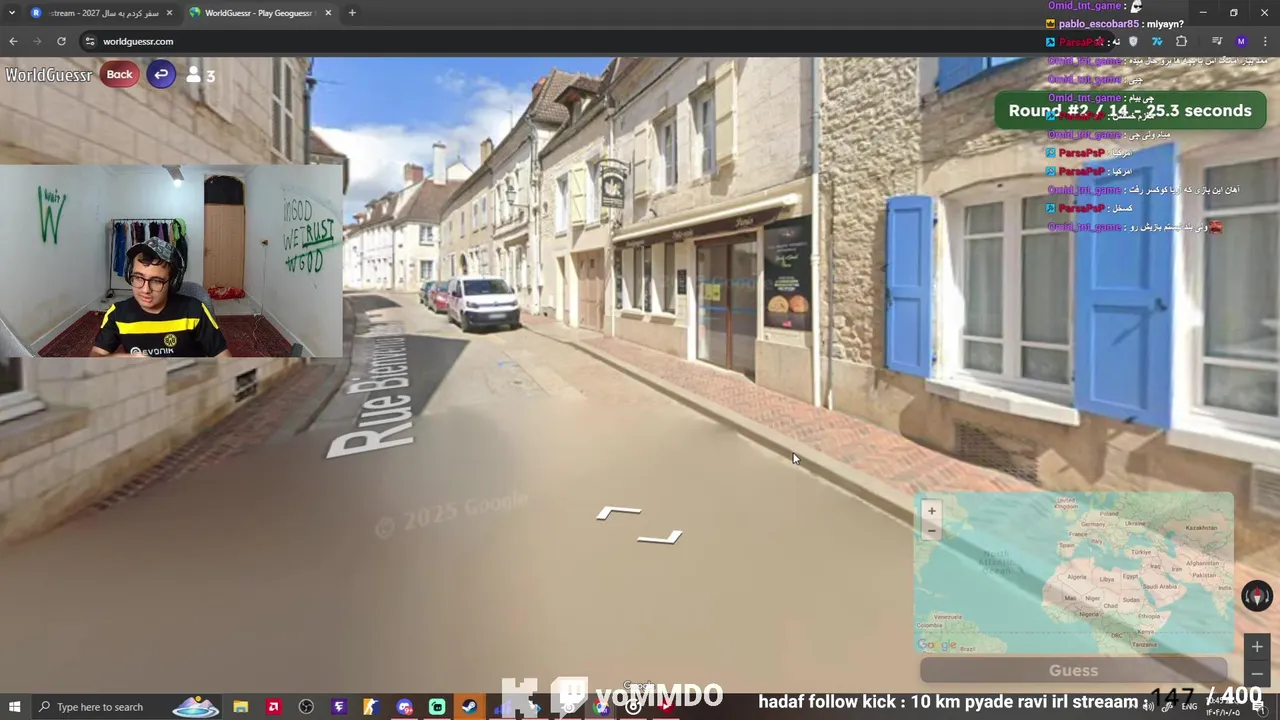The height and width of the screenshot is (720, 1280).
Task: Open the Windows Start menu
Action: point(14,707)
